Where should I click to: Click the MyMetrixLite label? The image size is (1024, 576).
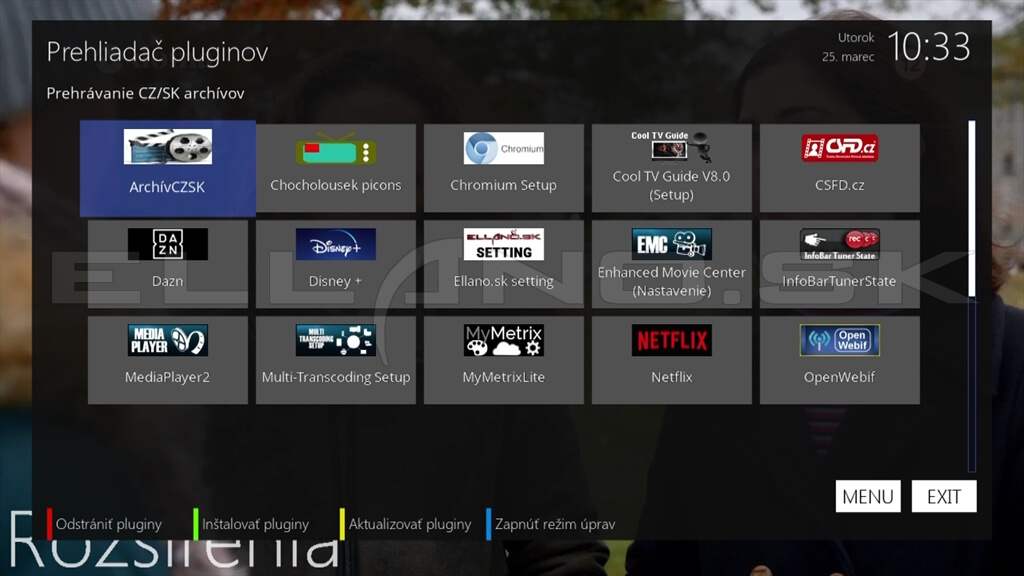(504, 377)
